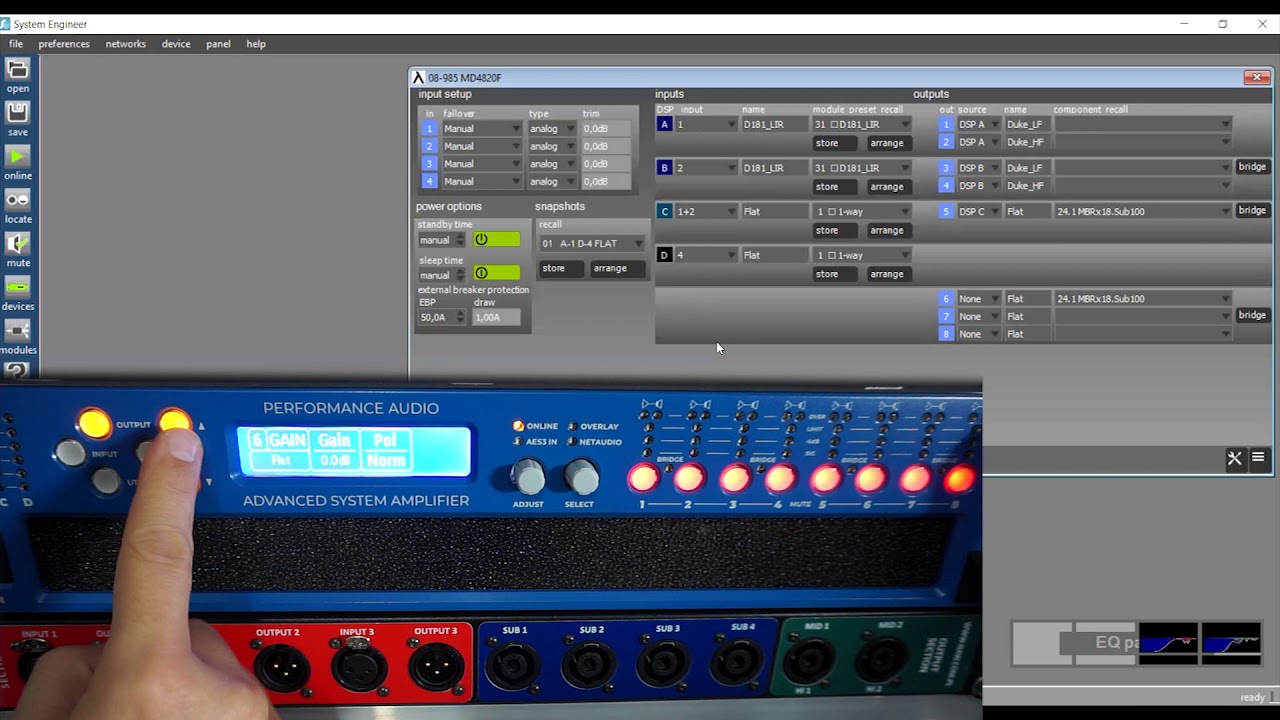
Task: Click the first EQ curve thumbnail
Action: (1168, 643)
